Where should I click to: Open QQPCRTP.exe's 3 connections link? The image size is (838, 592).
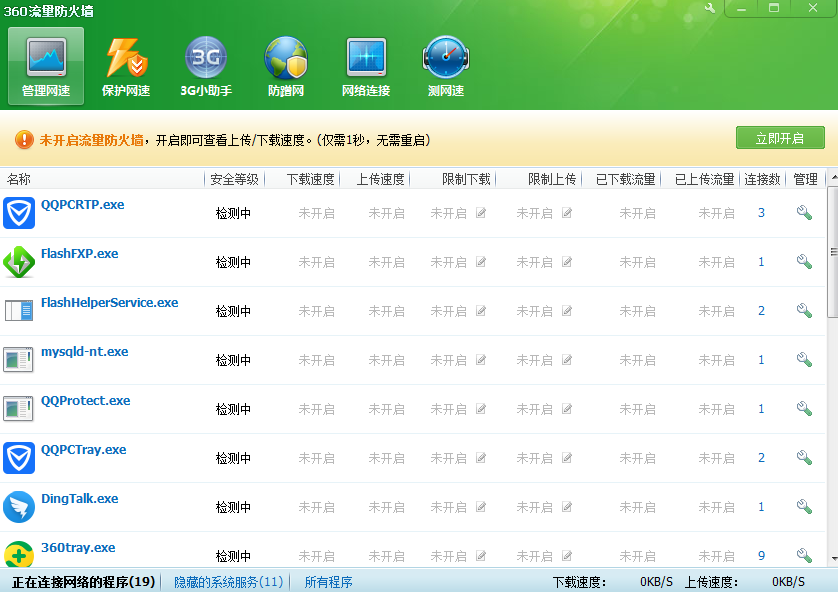(760, 213)
